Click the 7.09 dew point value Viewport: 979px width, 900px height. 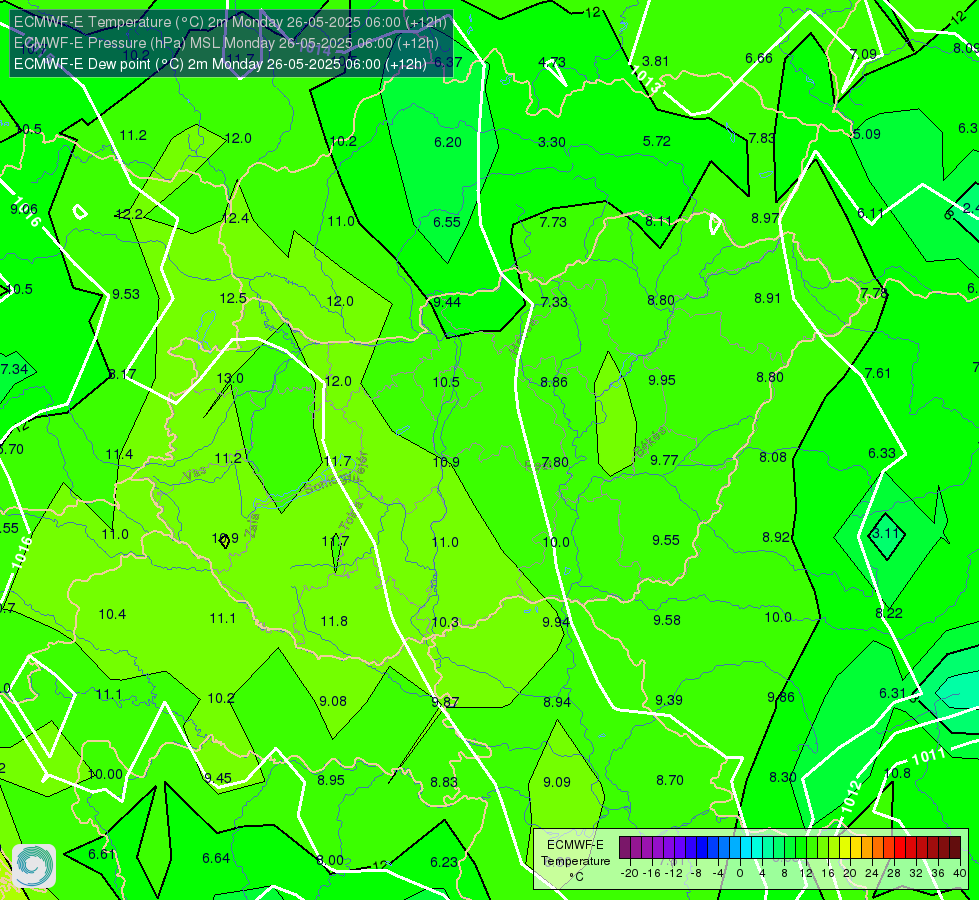point(863,54)
